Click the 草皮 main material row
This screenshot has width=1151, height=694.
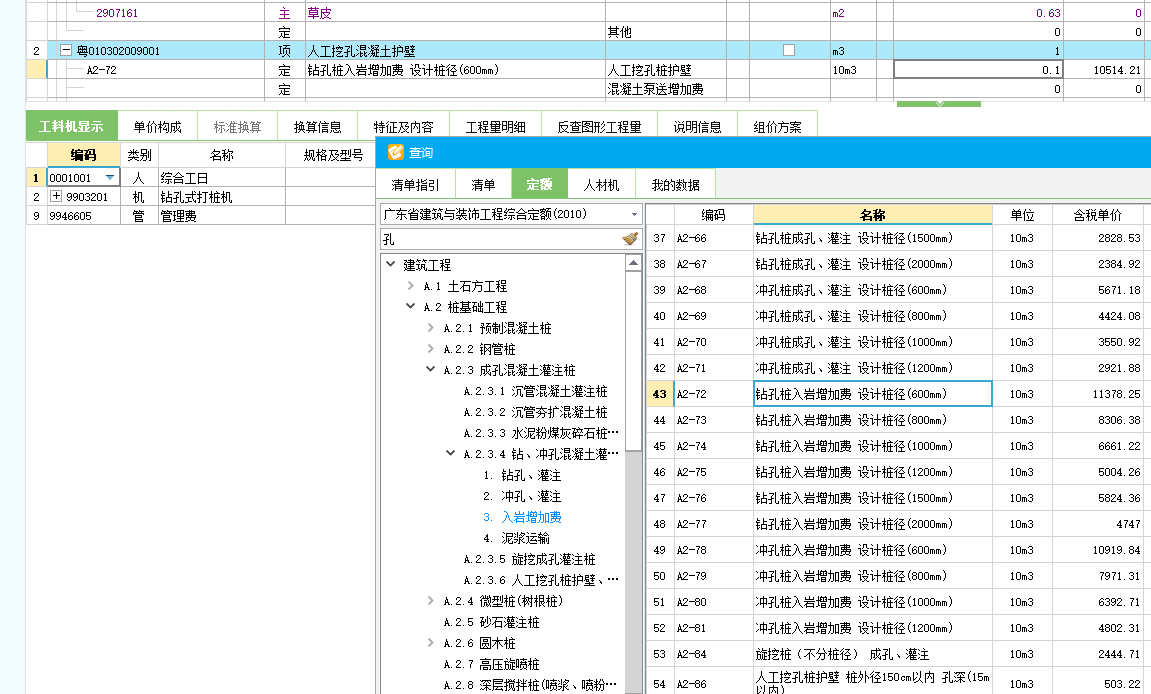pyautogui.click(x=587, y=12)
